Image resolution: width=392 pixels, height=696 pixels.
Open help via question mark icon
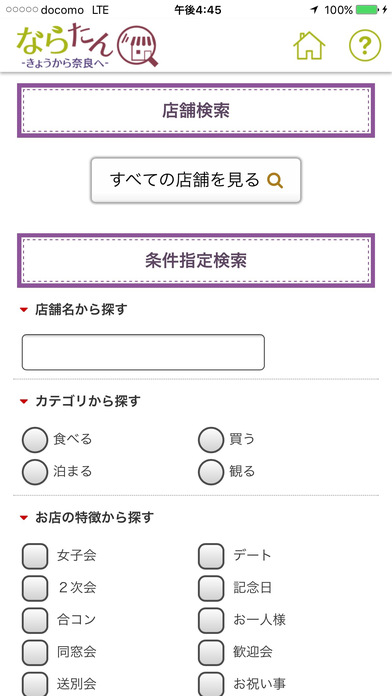[x=365, y=45]
